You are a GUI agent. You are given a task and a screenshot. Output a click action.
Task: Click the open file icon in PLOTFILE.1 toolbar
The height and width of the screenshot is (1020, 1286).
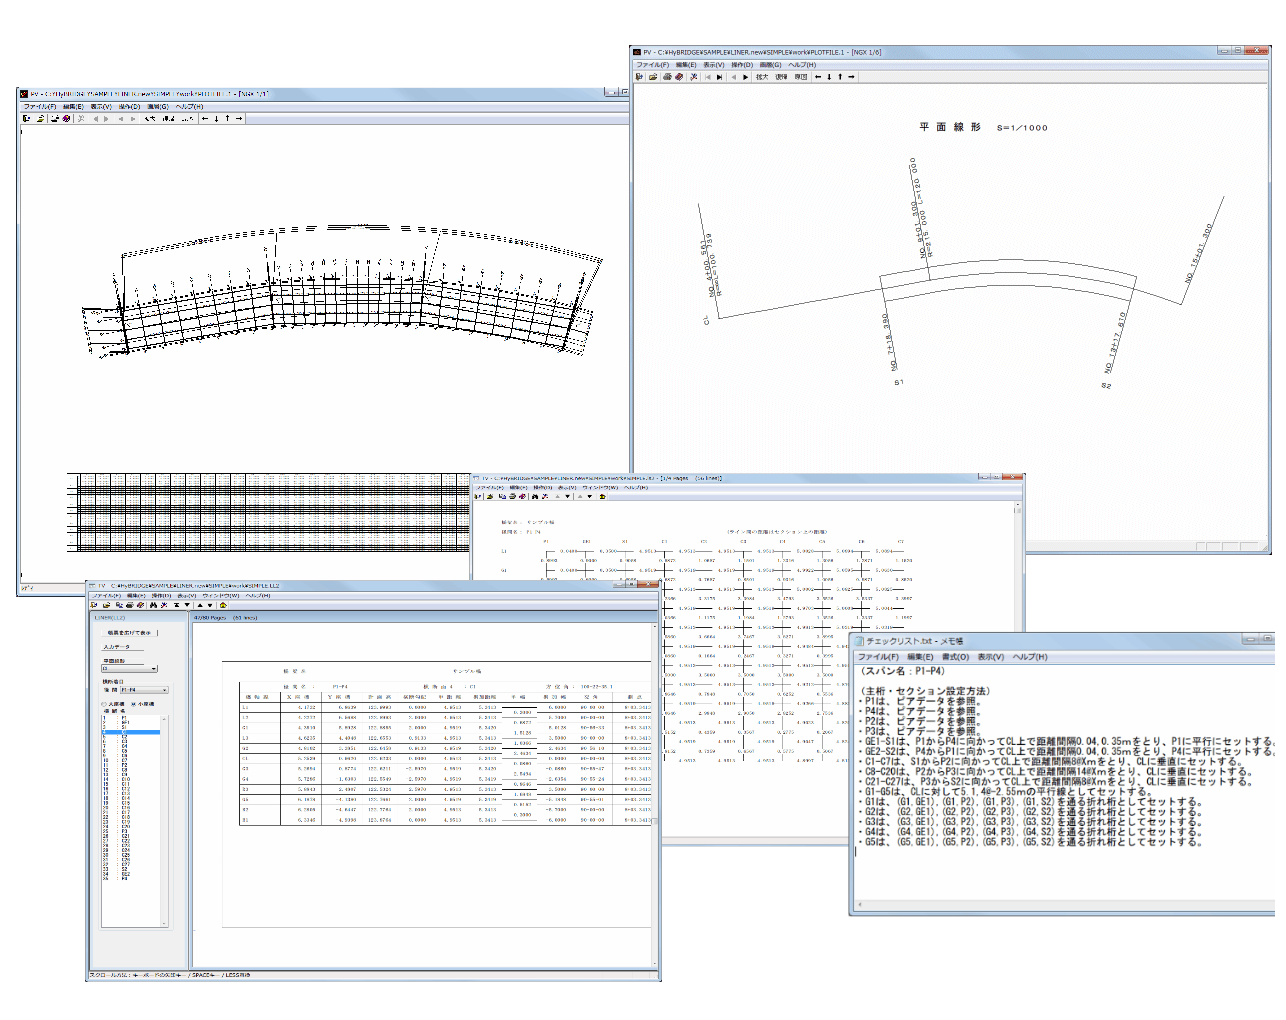coord(652,77)
